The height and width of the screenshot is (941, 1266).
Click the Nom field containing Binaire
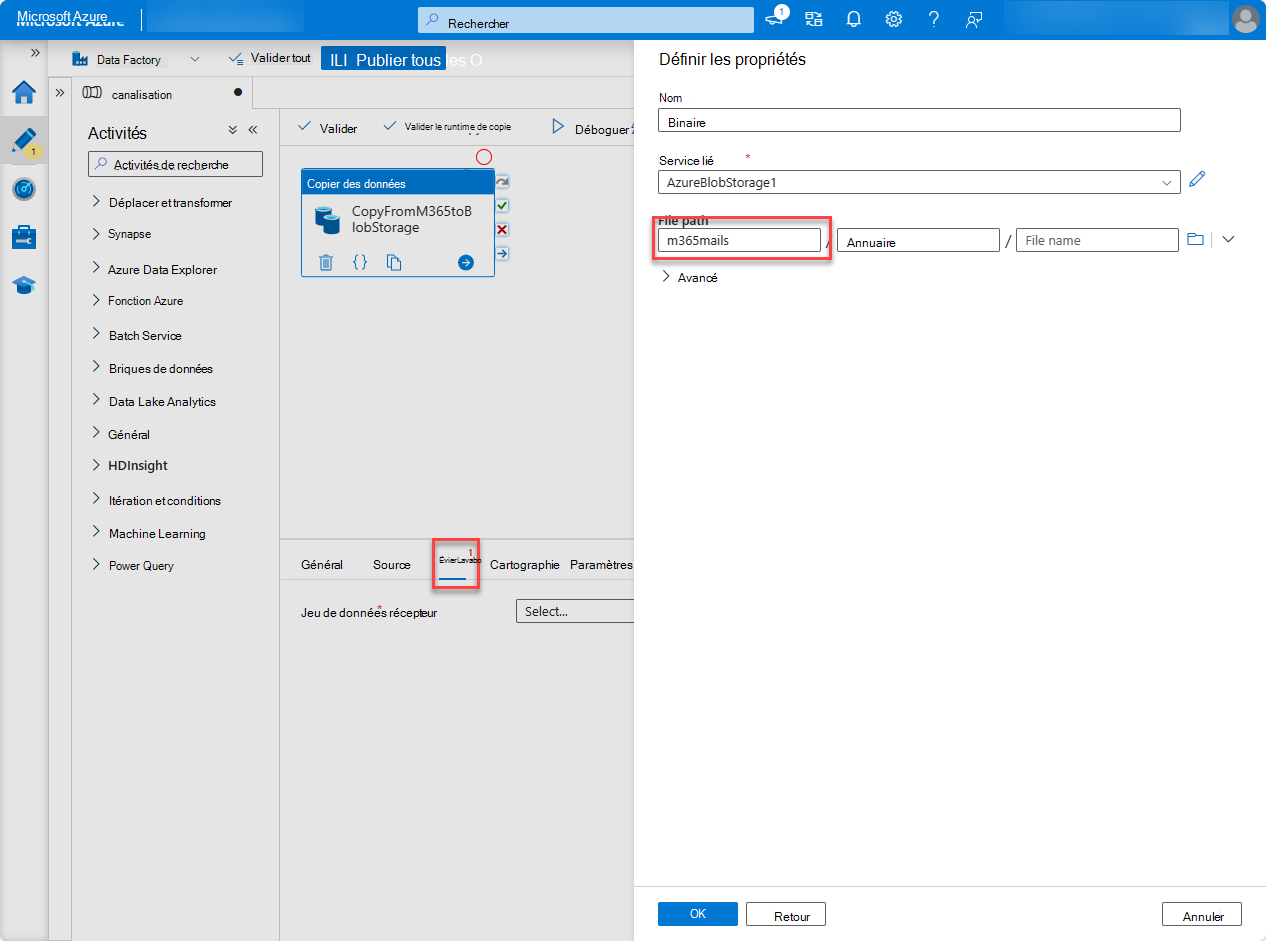coord(917,119)
